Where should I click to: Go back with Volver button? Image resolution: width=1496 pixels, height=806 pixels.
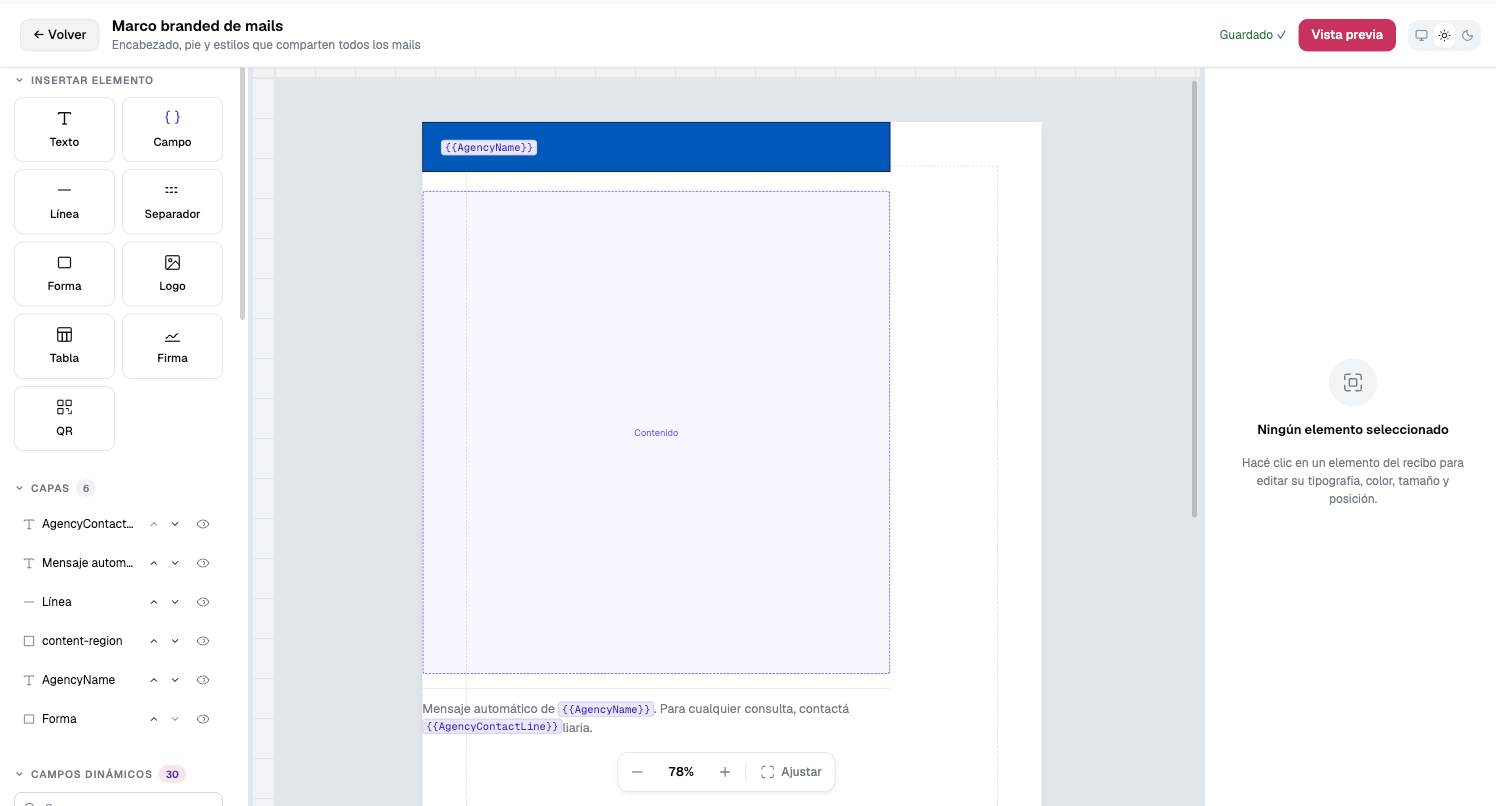pyautogui.click(x=60, y=35)
